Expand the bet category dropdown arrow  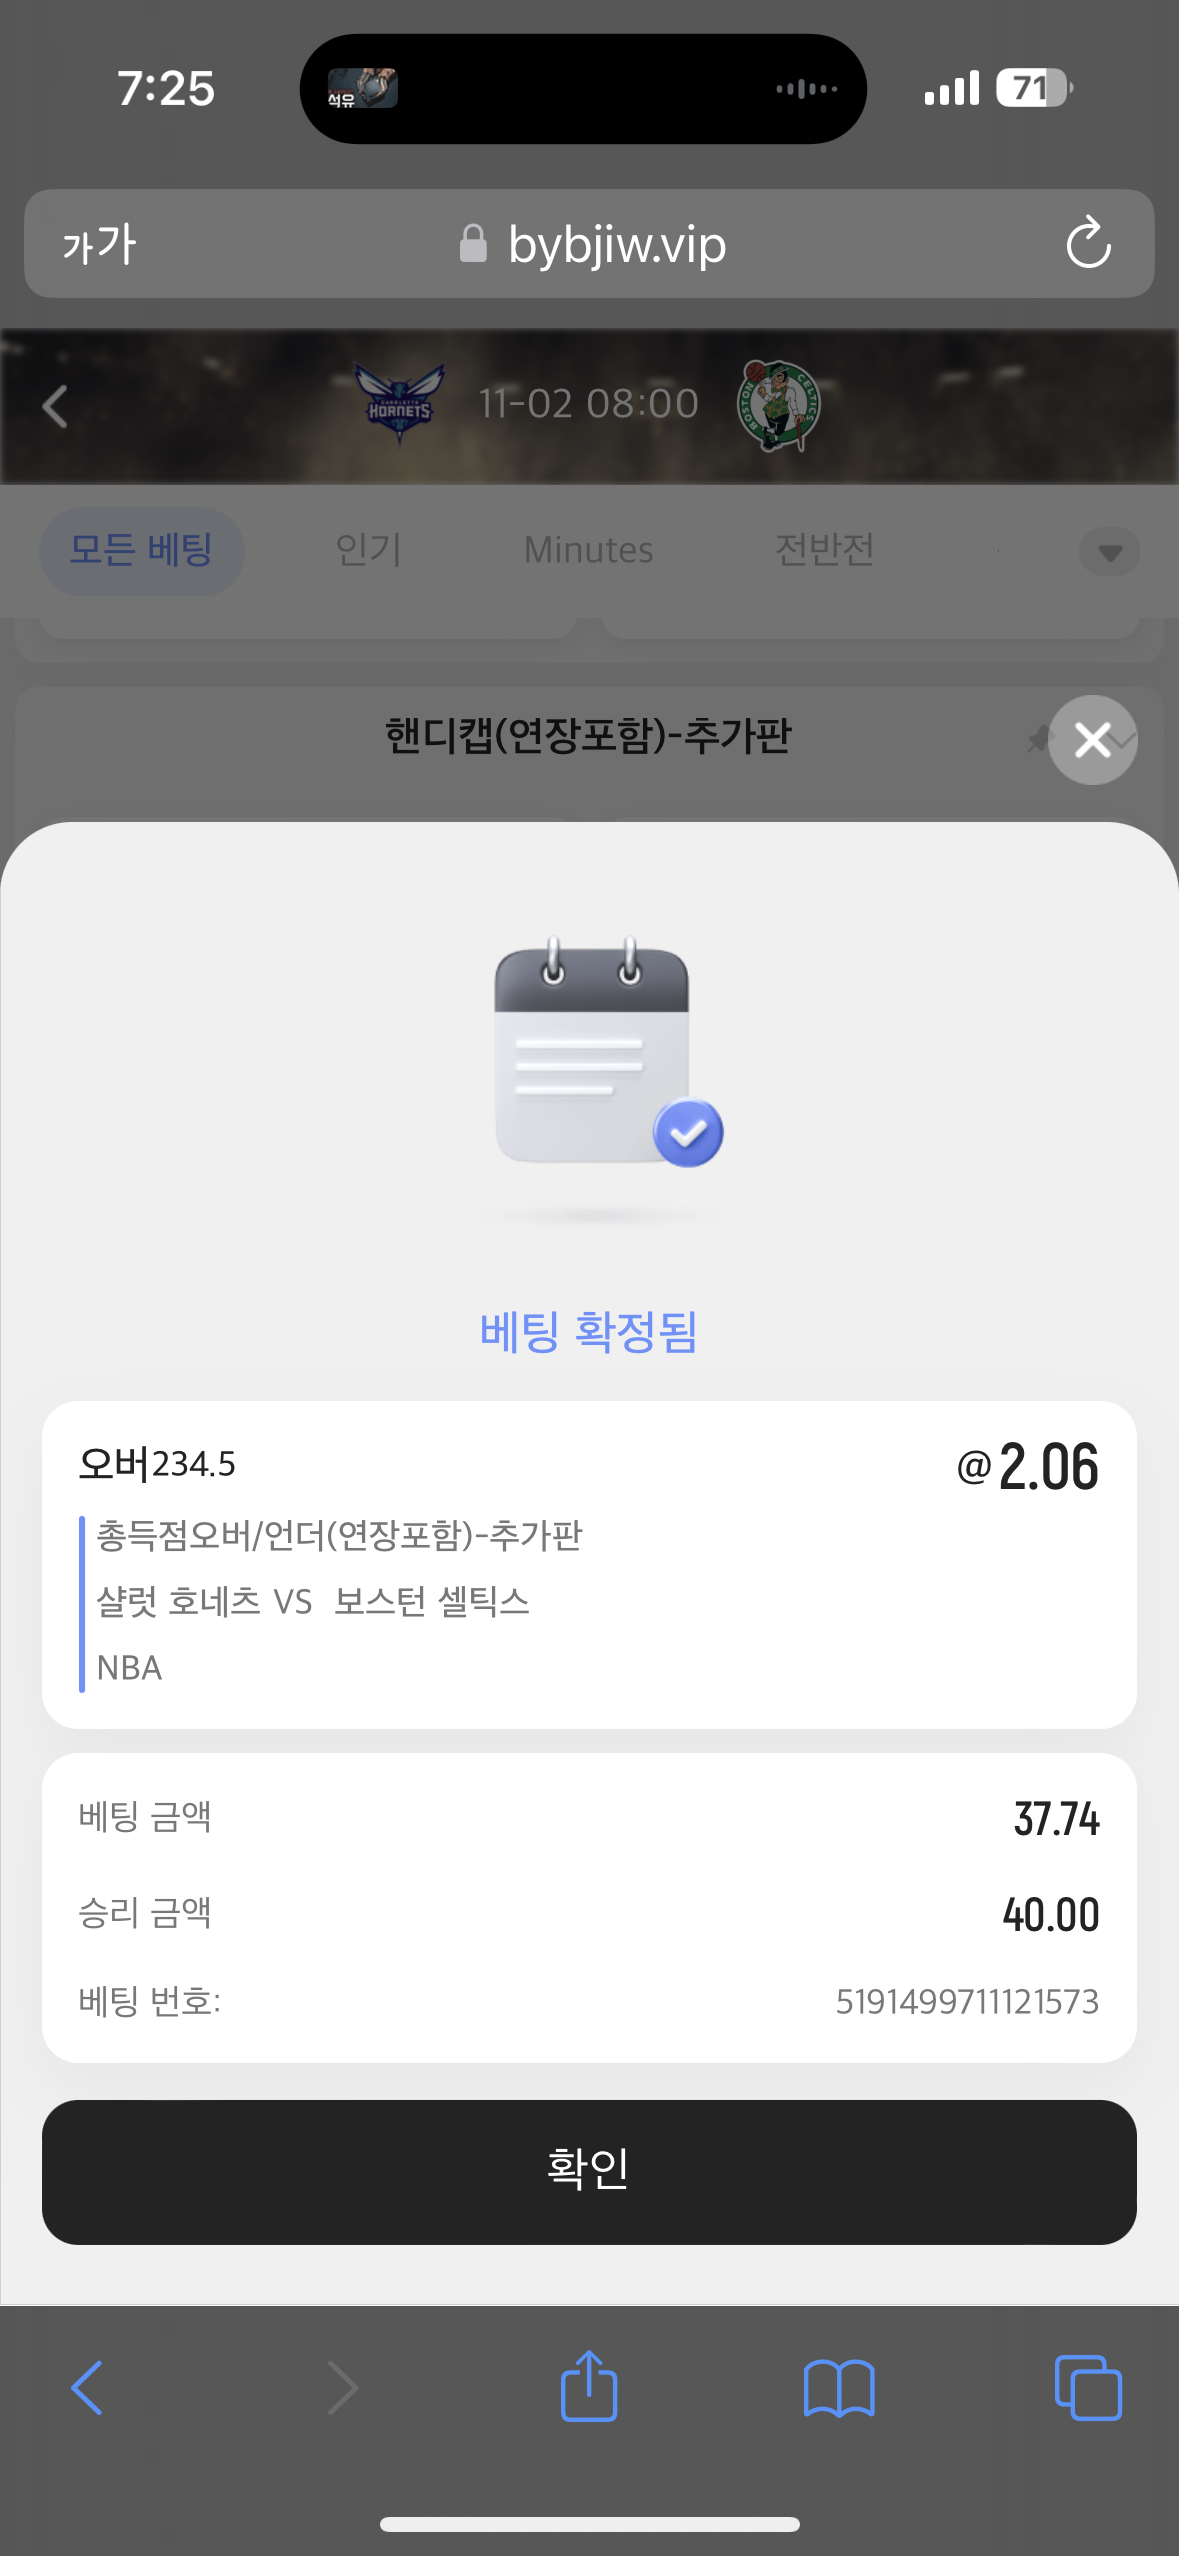(1109, 552)
